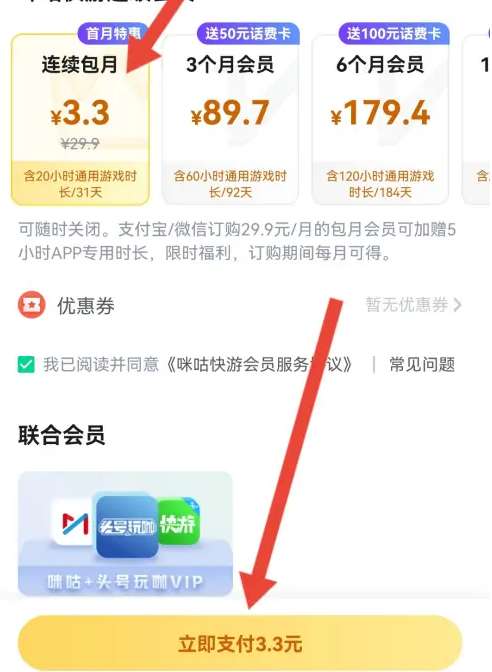
Task: Select the 连续包月 ¥3.3 plan
Action: pyautogui.click(x=80, y=119)
